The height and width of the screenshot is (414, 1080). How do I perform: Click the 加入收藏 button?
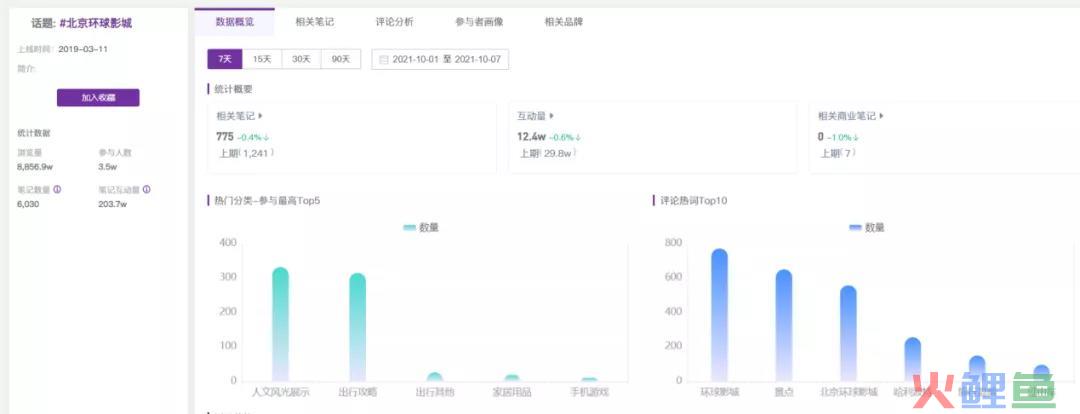point(98,98)
